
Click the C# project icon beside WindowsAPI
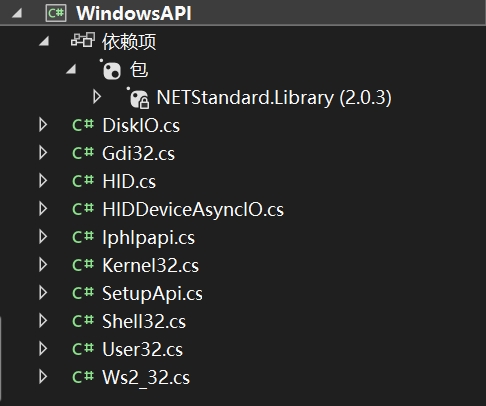56,13
